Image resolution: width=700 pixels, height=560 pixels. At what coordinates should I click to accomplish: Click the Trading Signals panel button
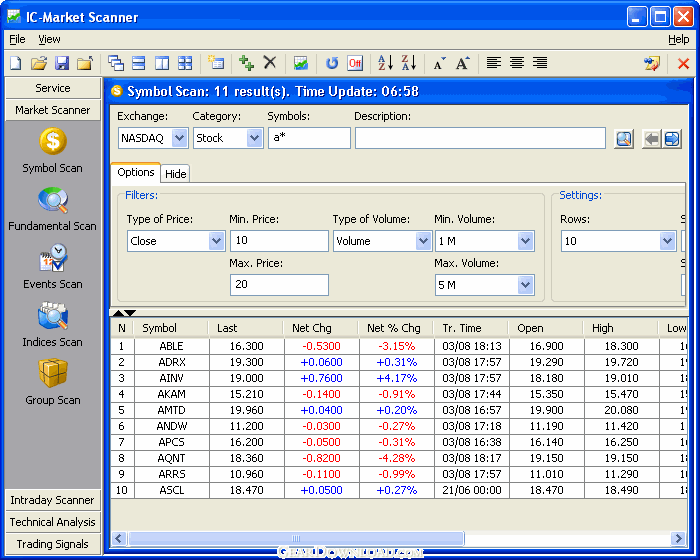point(53,544)
